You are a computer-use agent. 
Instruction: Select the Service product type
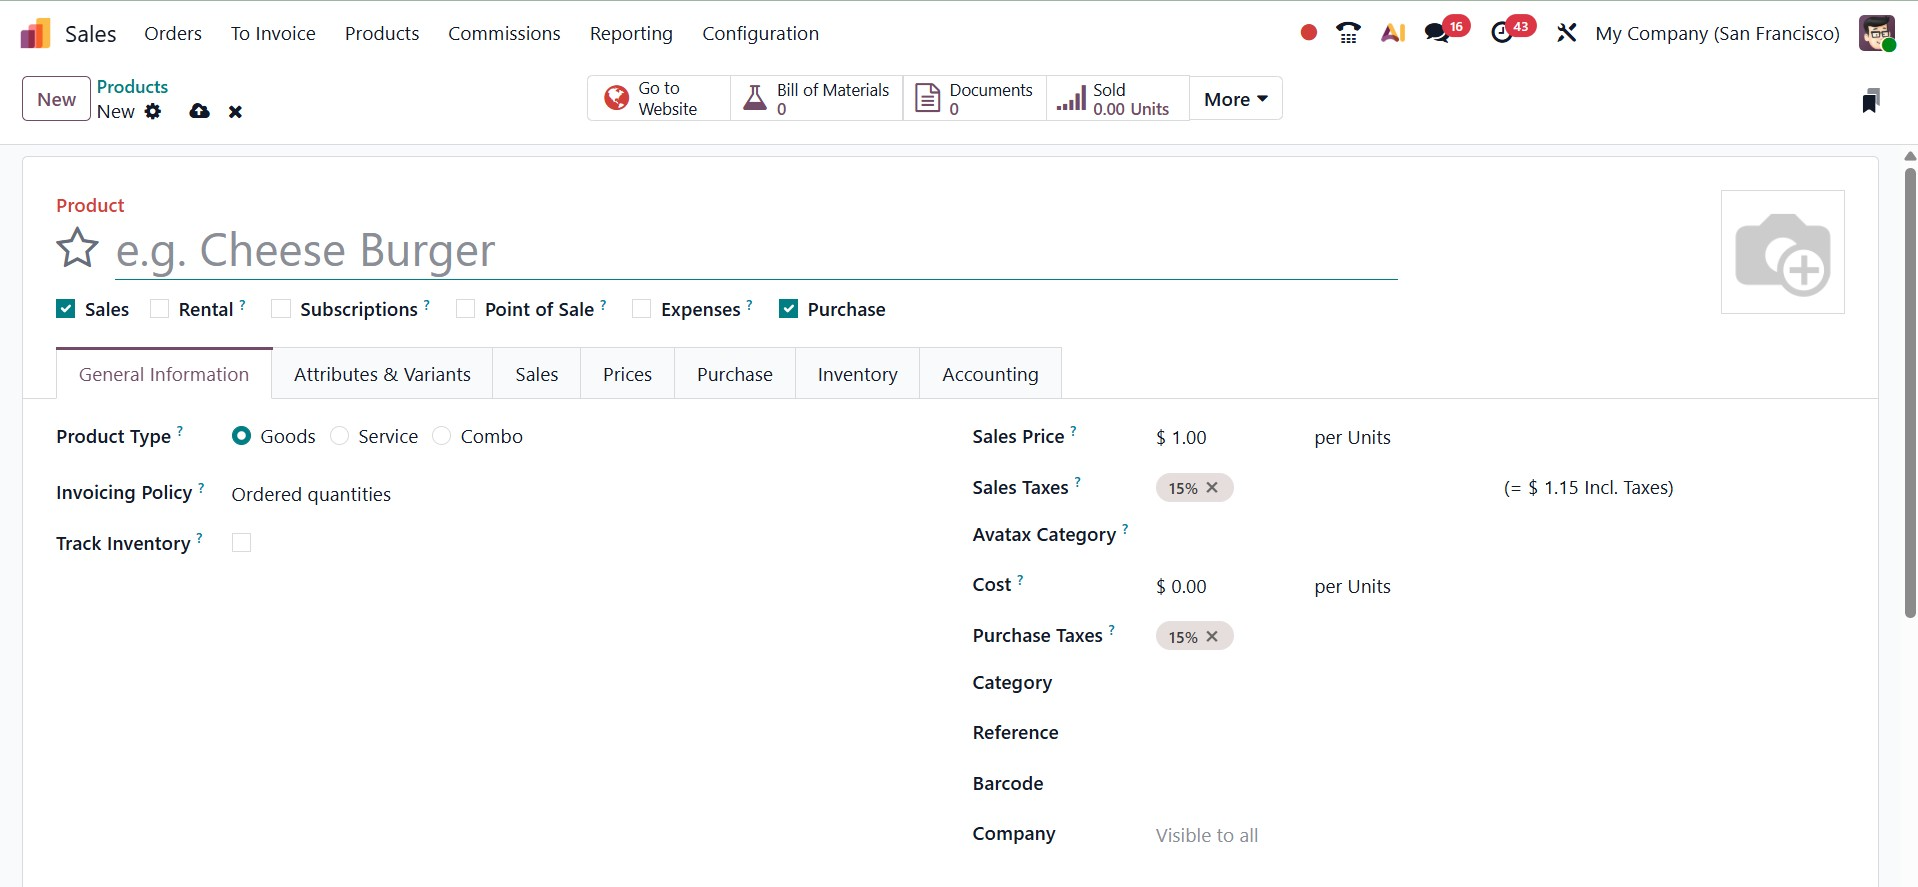(x=340, y=436)
